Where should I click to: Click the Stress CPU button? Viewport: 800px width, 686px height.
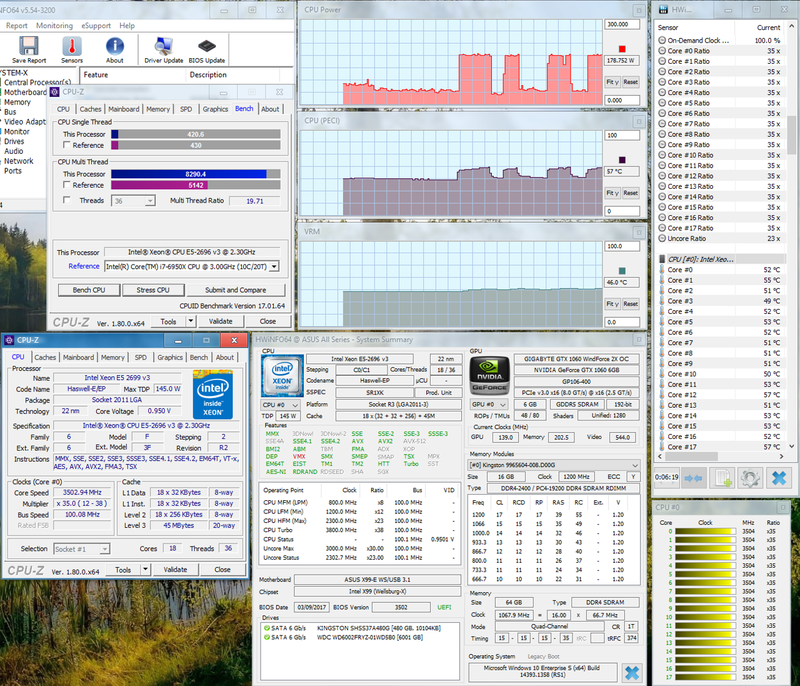(x=153, y=290)
